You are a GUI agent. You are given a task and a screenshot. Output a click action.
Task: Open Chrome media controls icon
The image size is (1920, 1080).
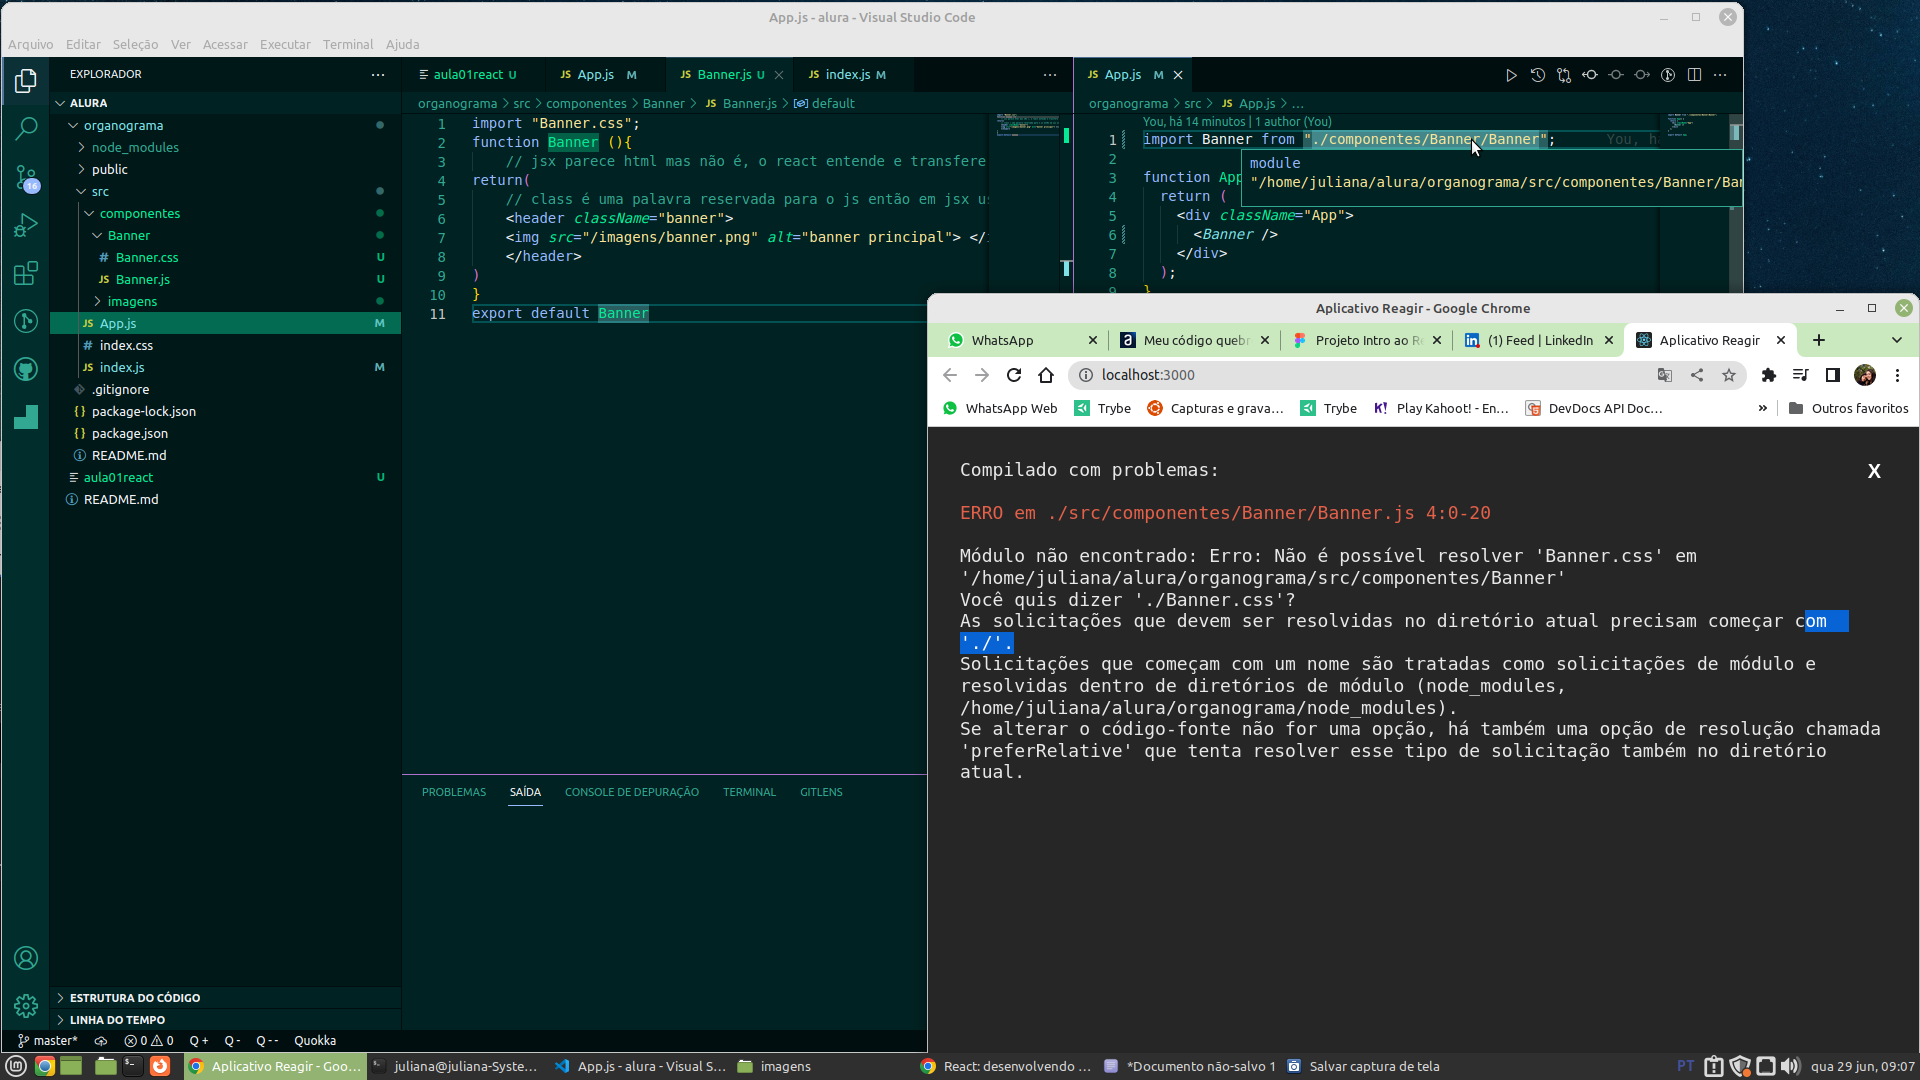1801,375
